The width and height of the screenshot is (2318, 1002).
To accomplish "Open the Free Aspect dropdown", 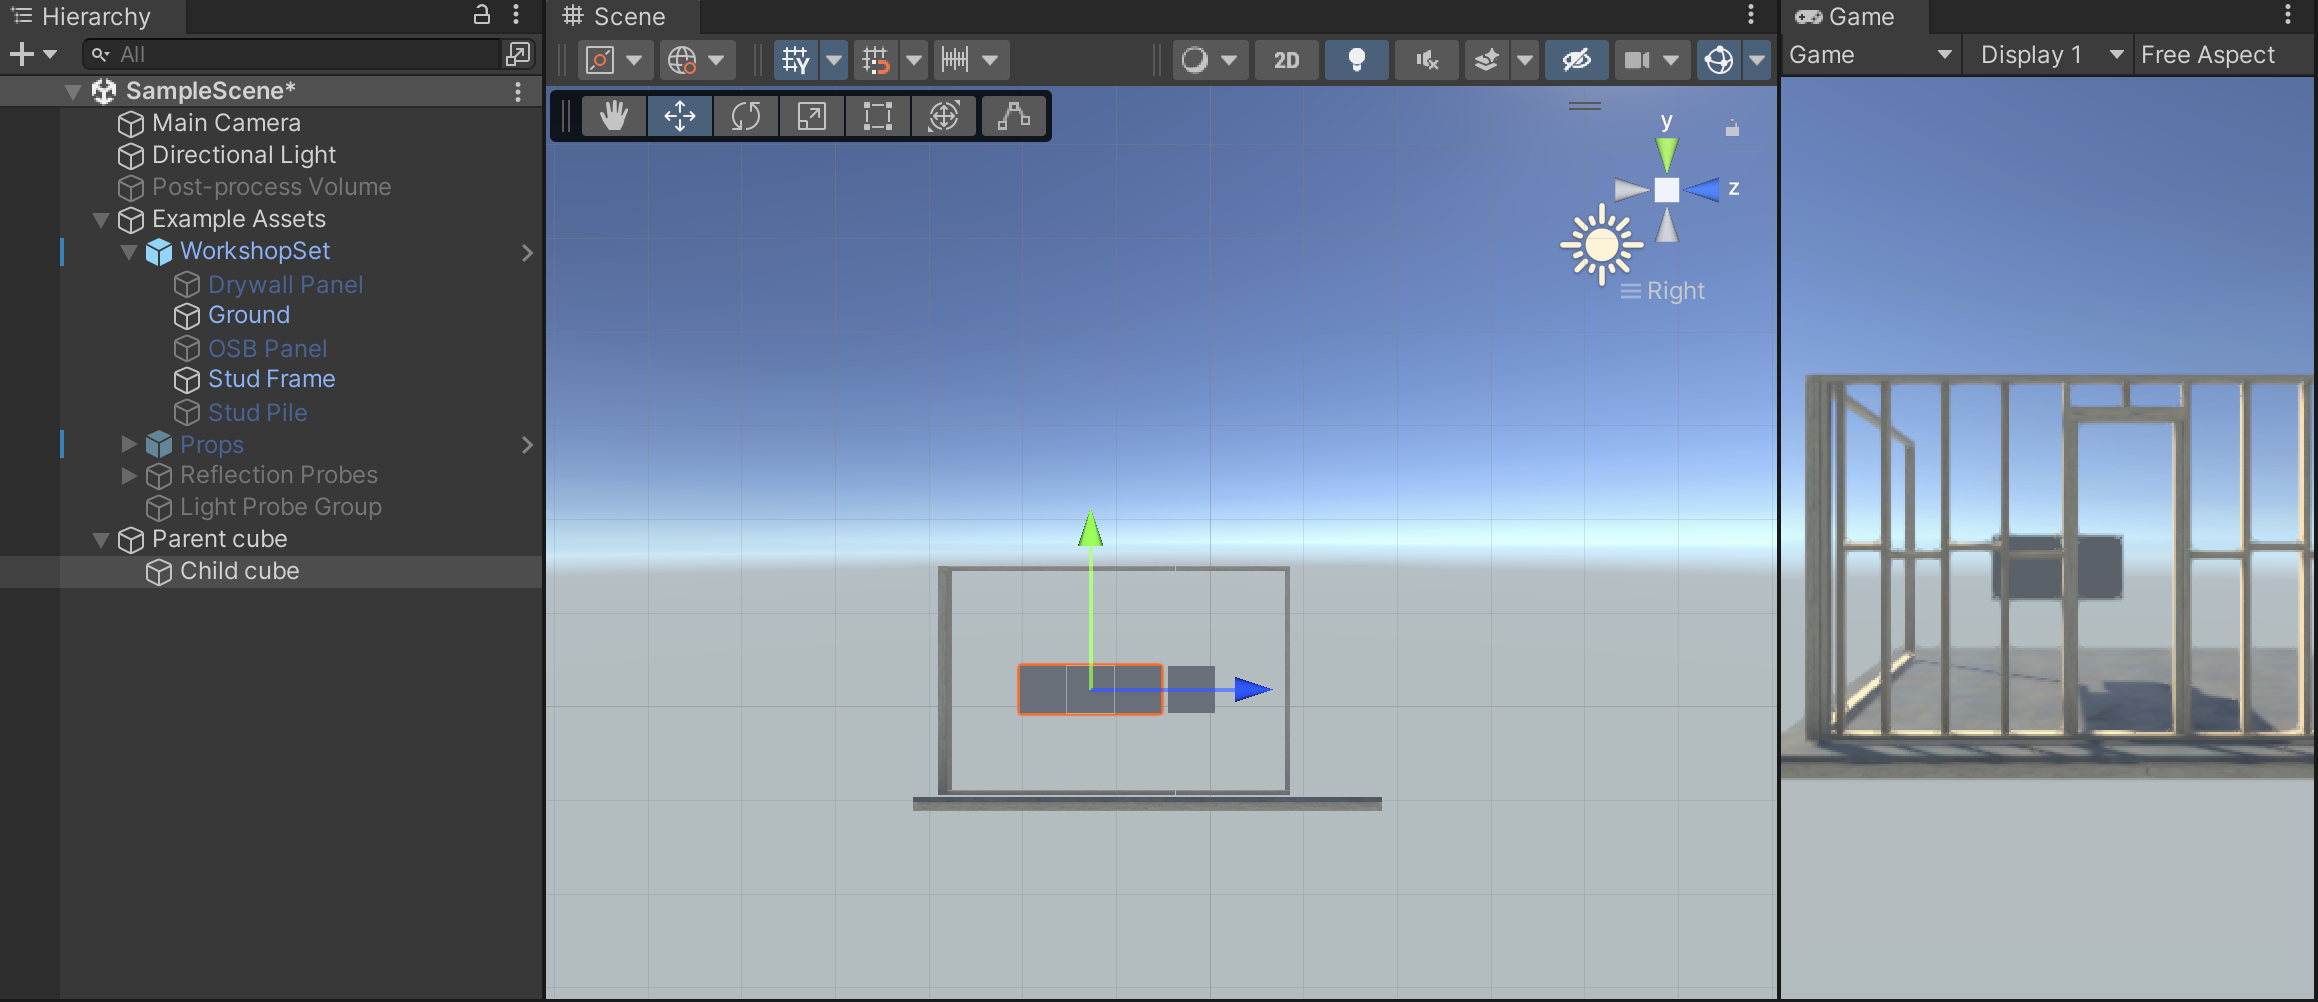I will click(x=2224, y=55).
